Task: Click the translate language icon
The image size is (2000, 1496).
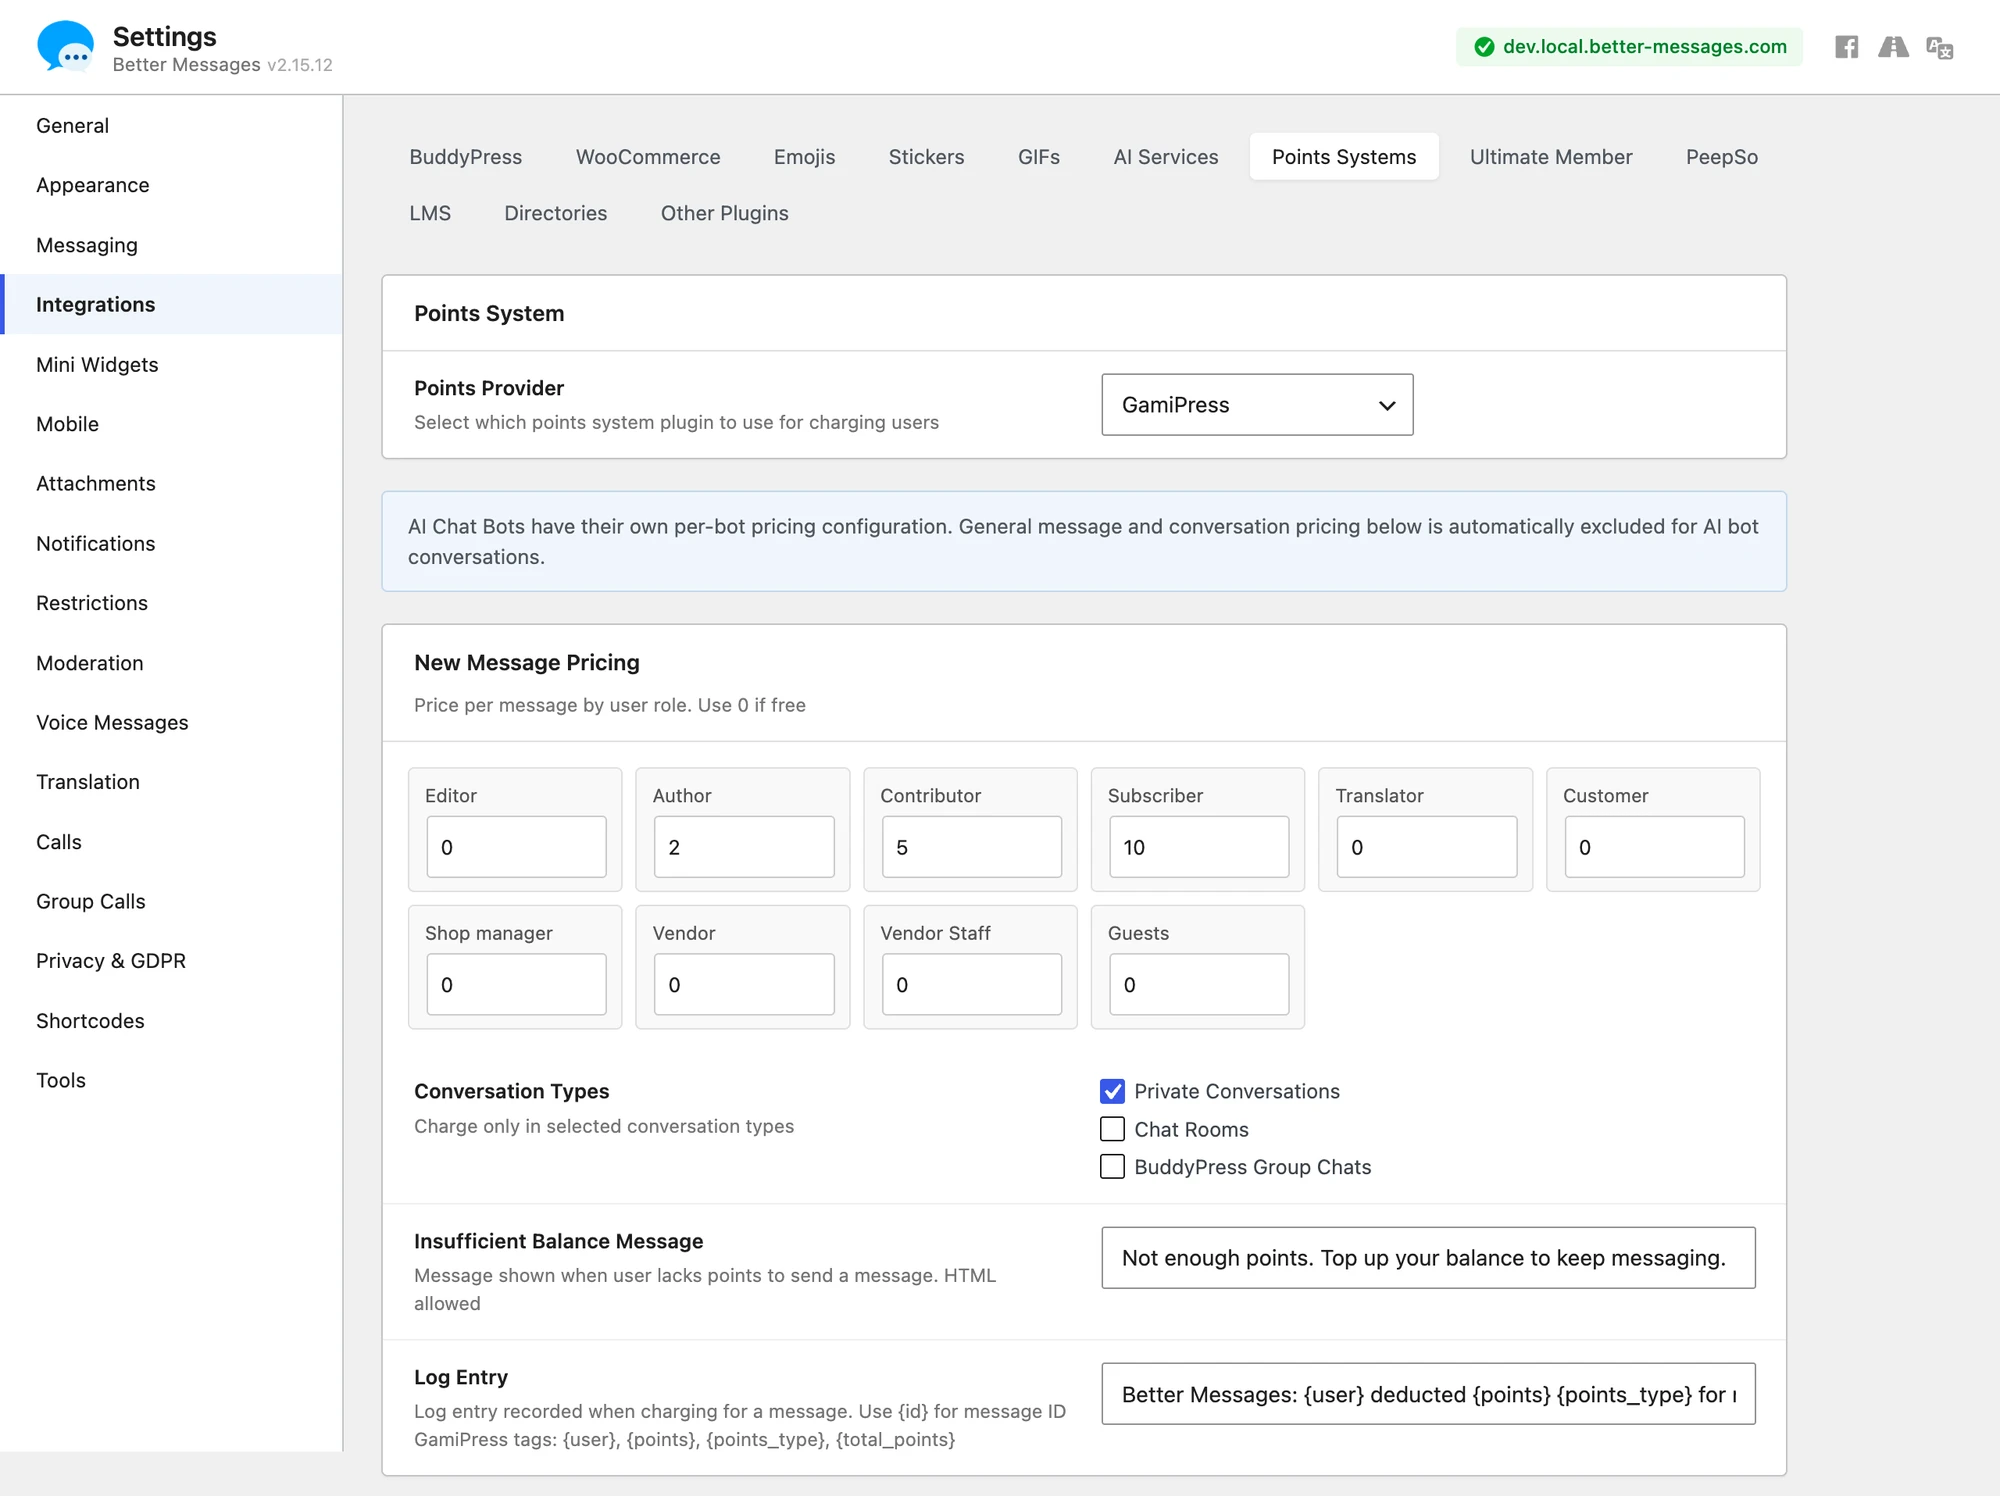Action: [1939, 48]
